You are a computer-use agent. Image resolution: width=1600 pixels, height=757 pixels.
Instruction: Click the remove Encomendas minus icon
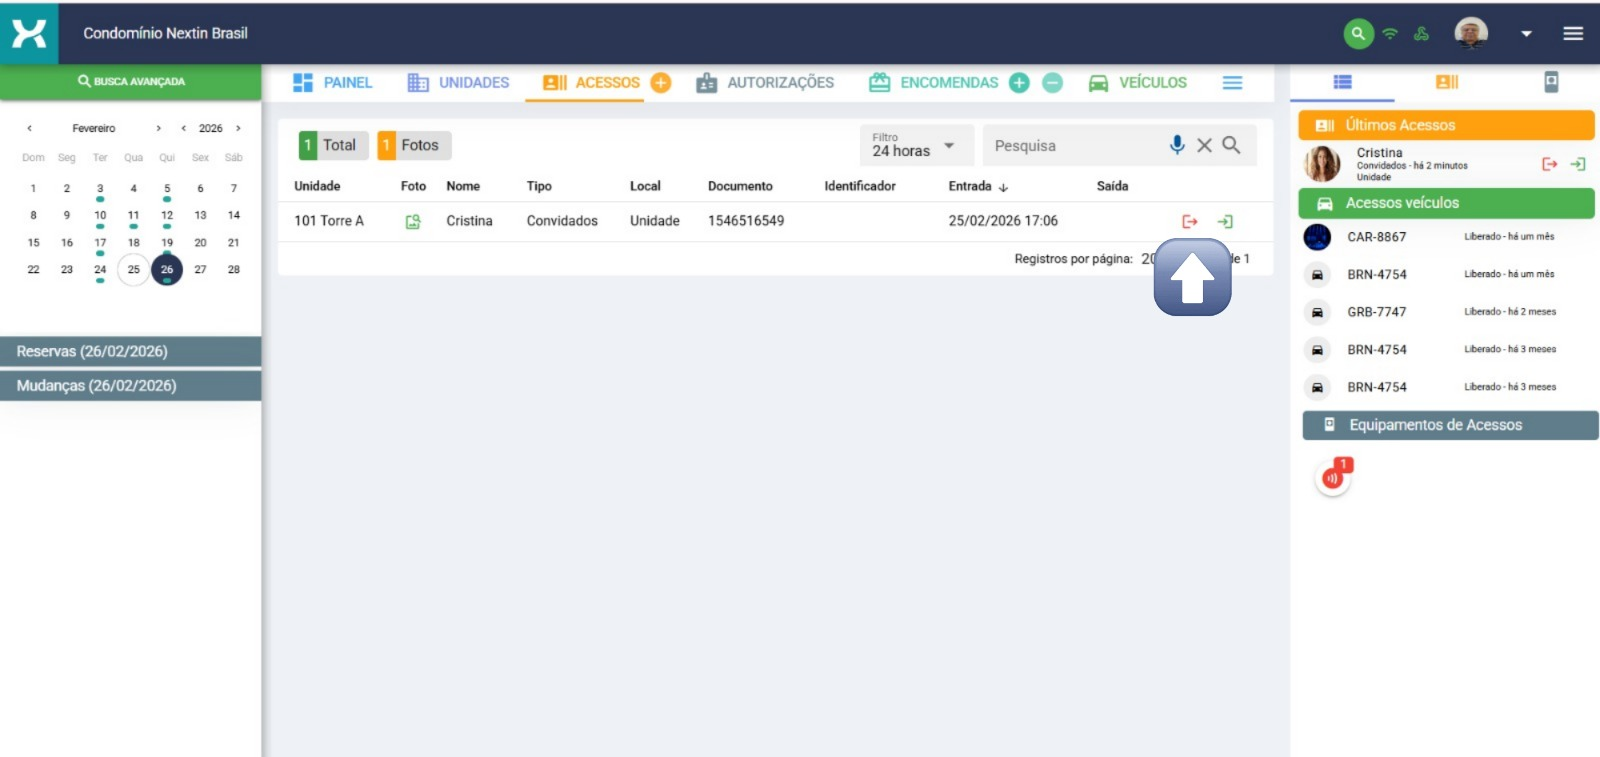[x=1052, y=83]
